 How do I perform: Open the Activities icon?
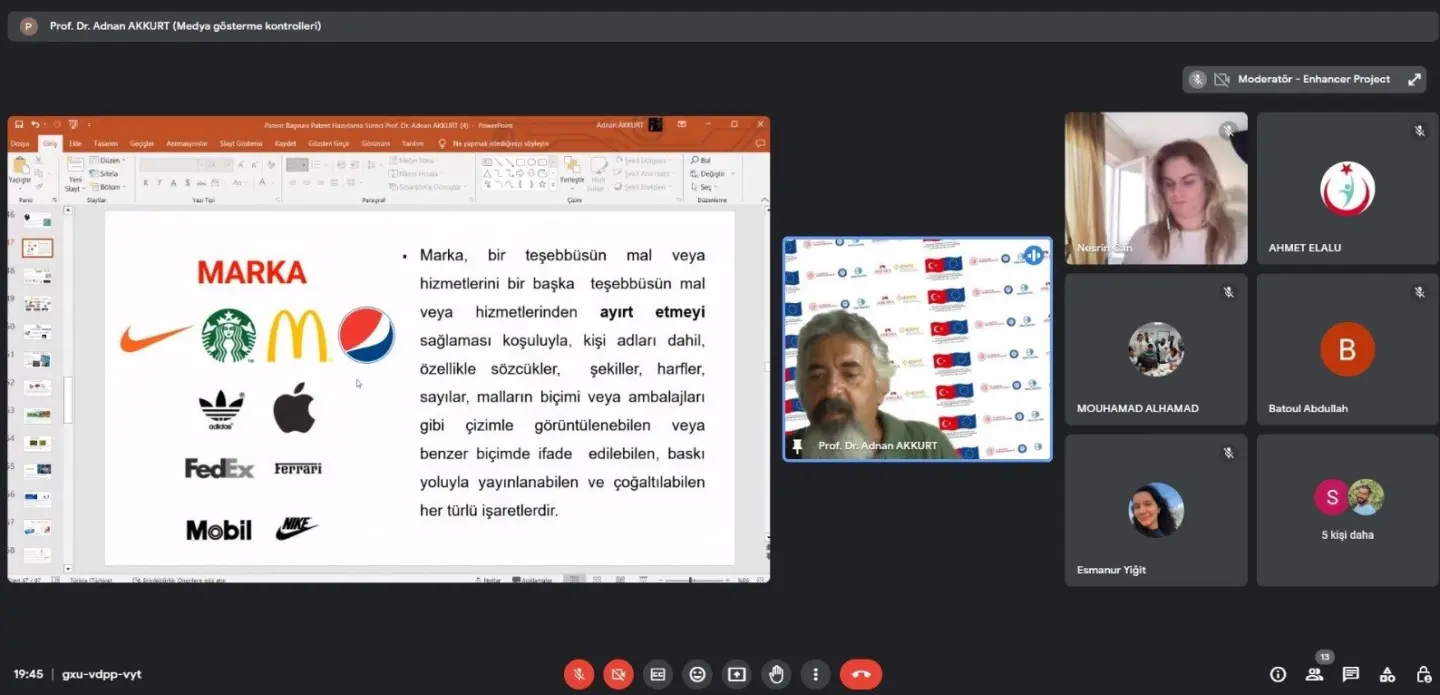coord(1387,674)
